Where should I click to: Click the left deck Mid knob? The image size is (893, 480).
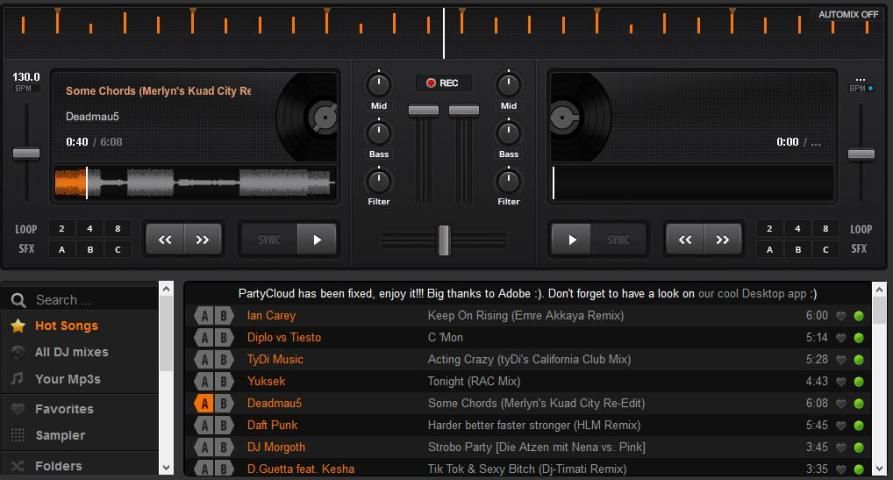tap(379, 84)
